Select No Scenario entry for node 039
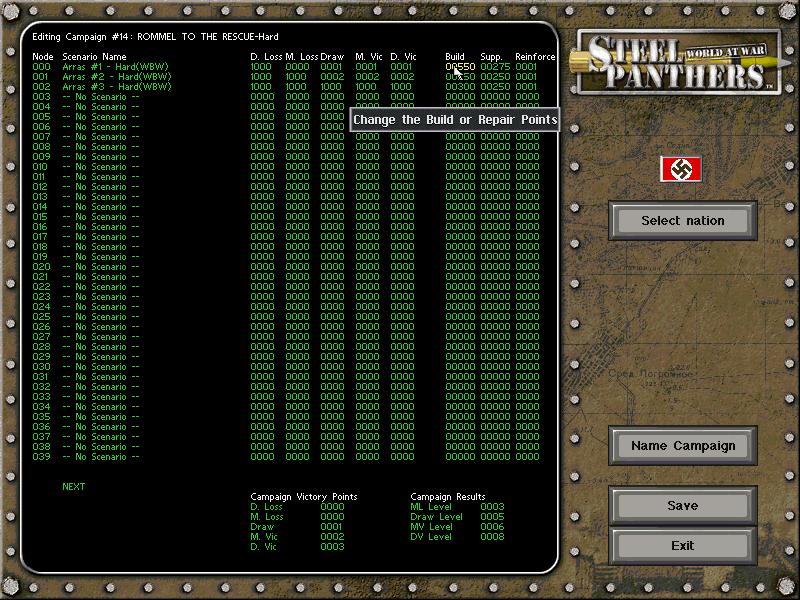Screen dimensions: 800x600 (x=101, y=457)
